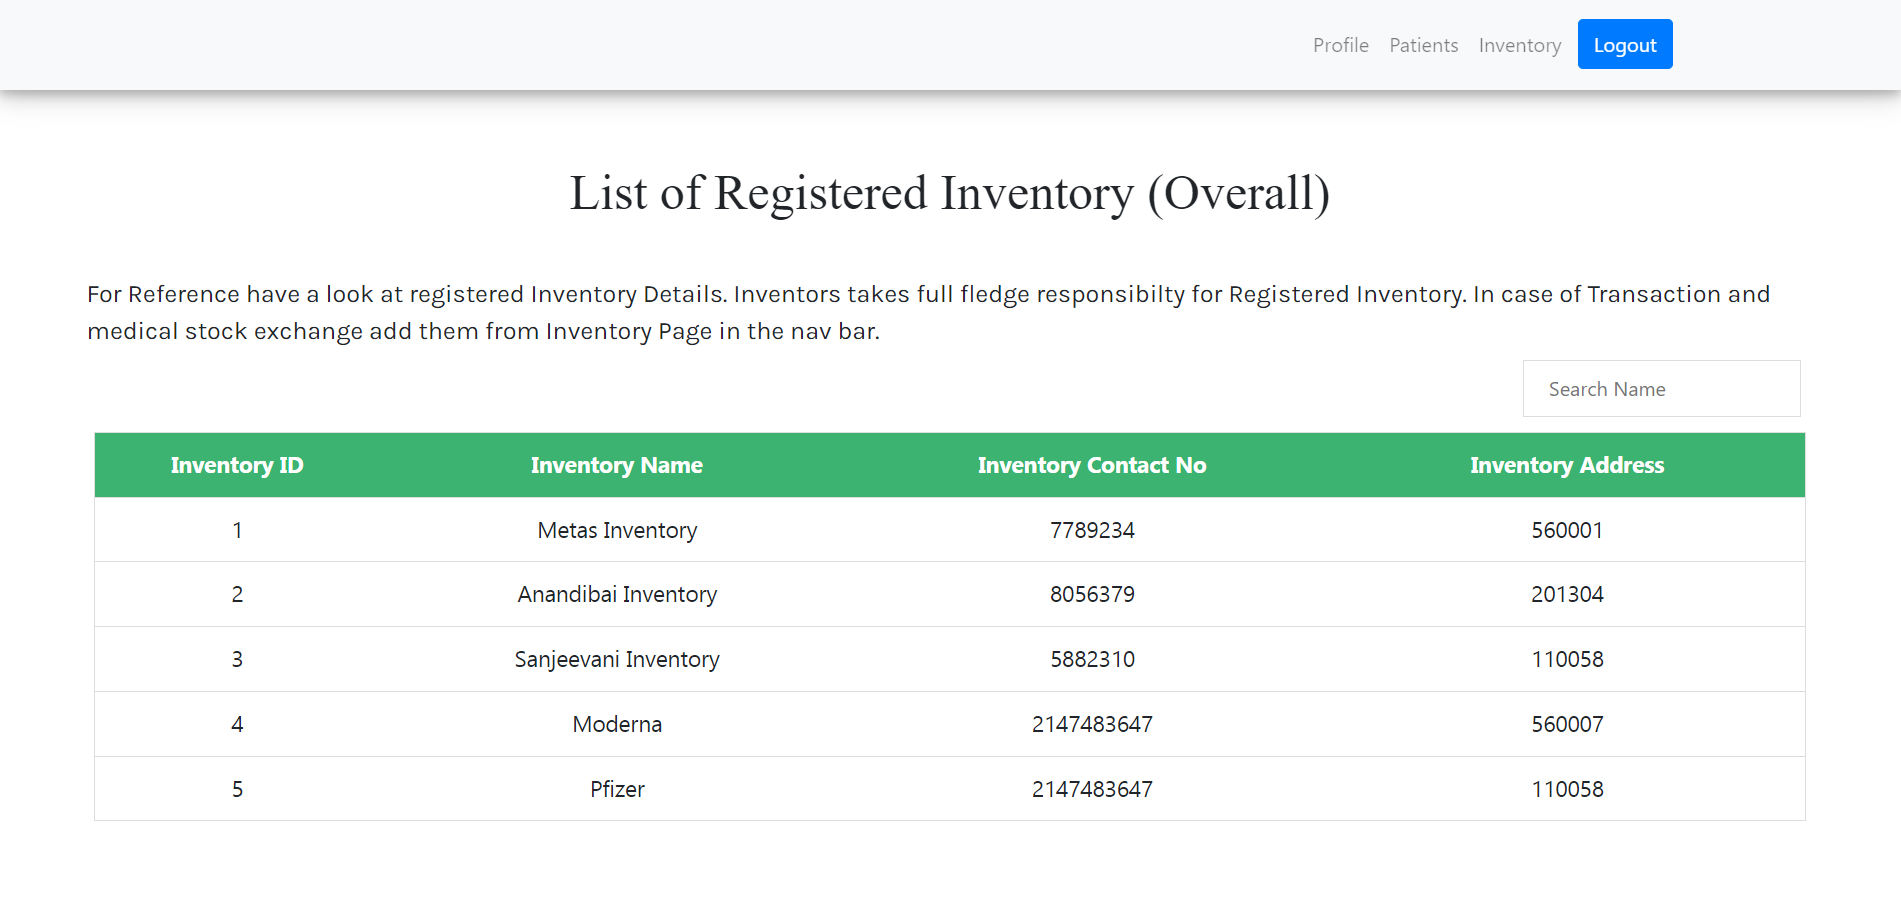Click inside the Search Name field
The image size is (1901, 914).
1660,388
